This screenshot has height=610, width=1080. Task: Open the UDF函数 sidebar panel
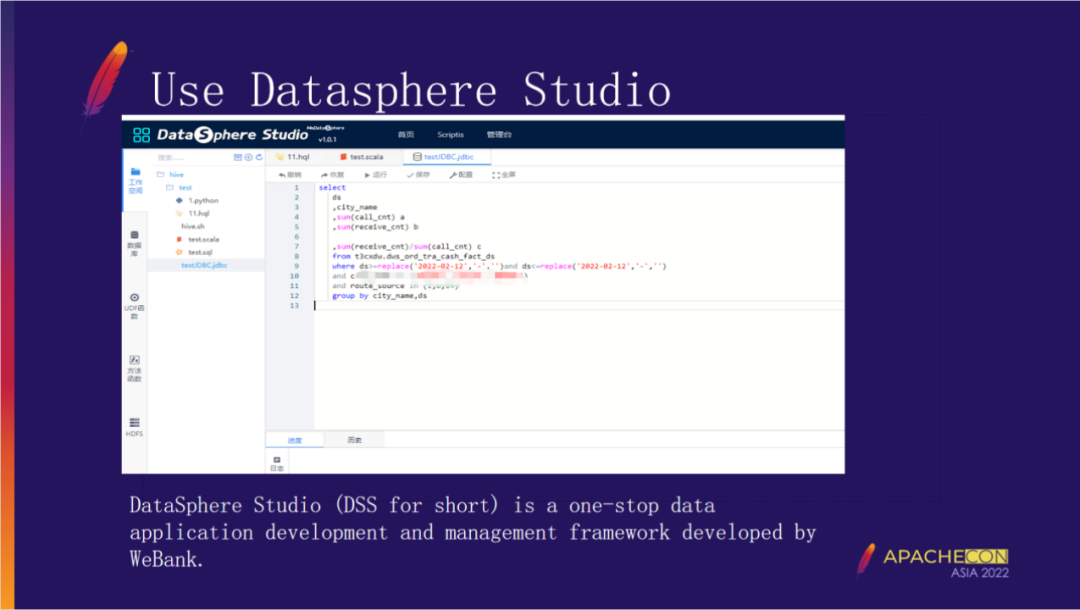134,306
